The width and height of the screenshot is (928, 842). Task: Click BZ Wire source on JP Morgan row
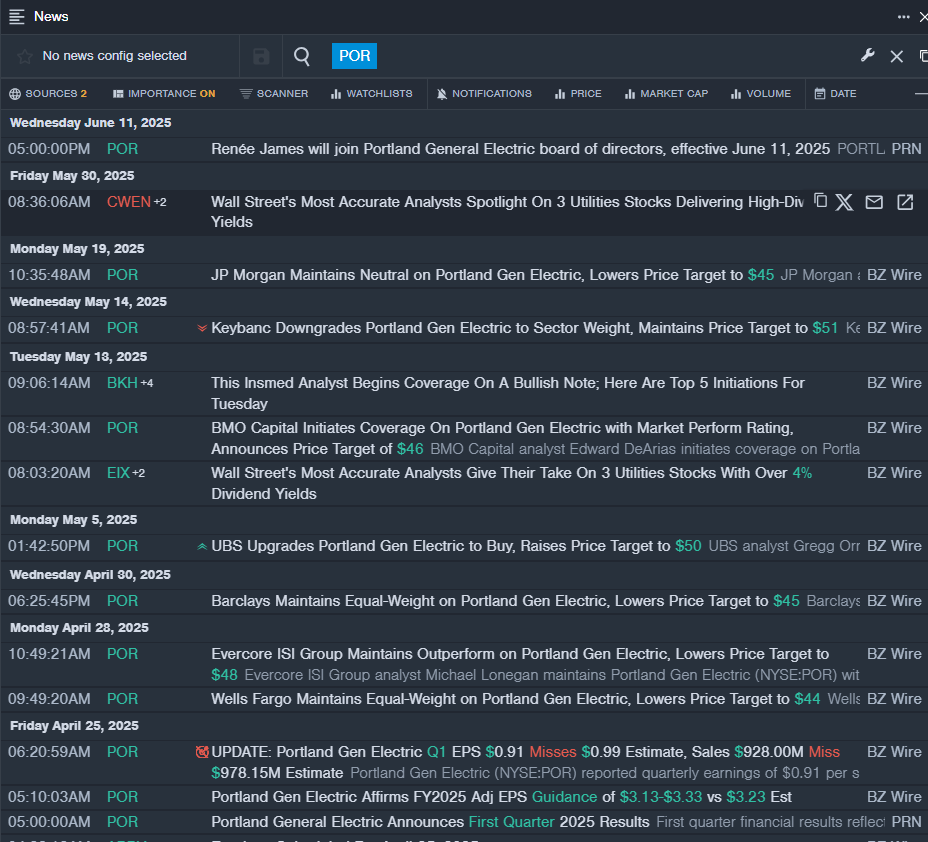(x=894, y=275)
